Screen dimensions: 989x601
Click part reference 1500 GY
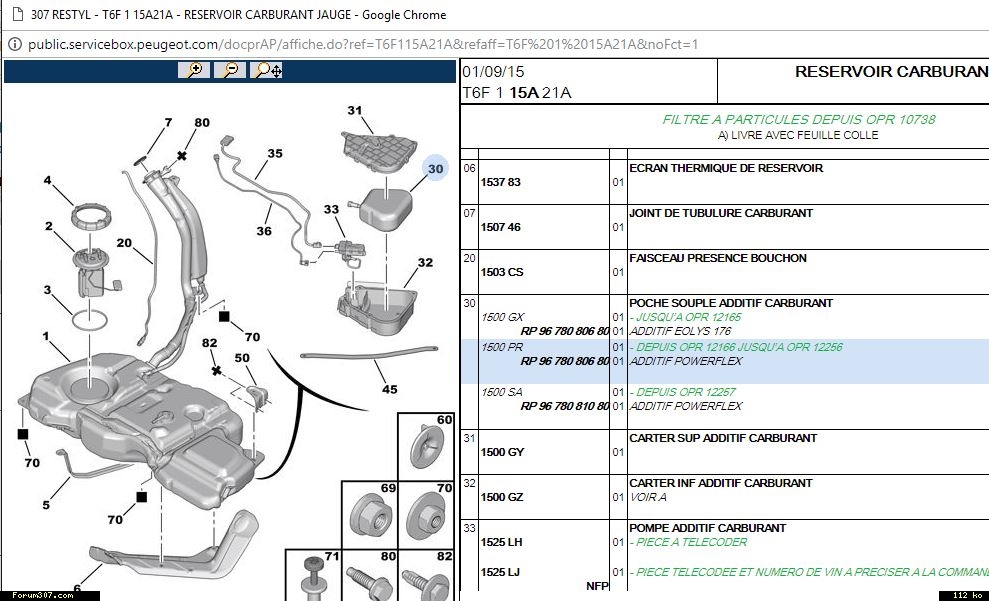(502, 453)
